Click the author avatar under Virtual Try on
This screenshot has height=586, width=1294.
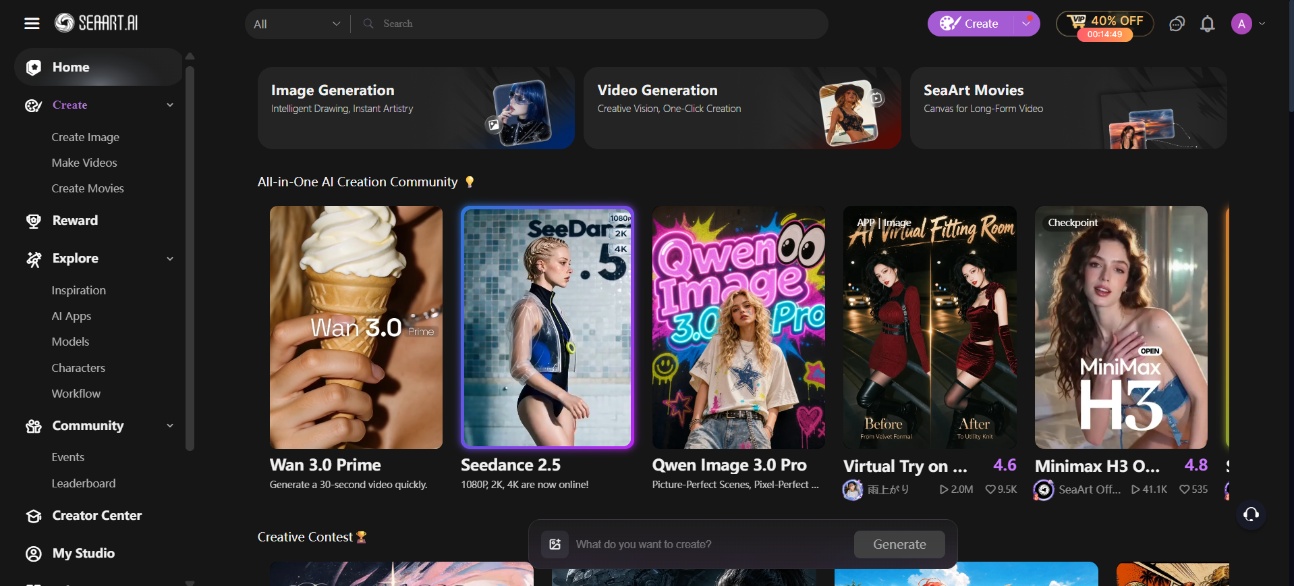(x=853, y=490)
